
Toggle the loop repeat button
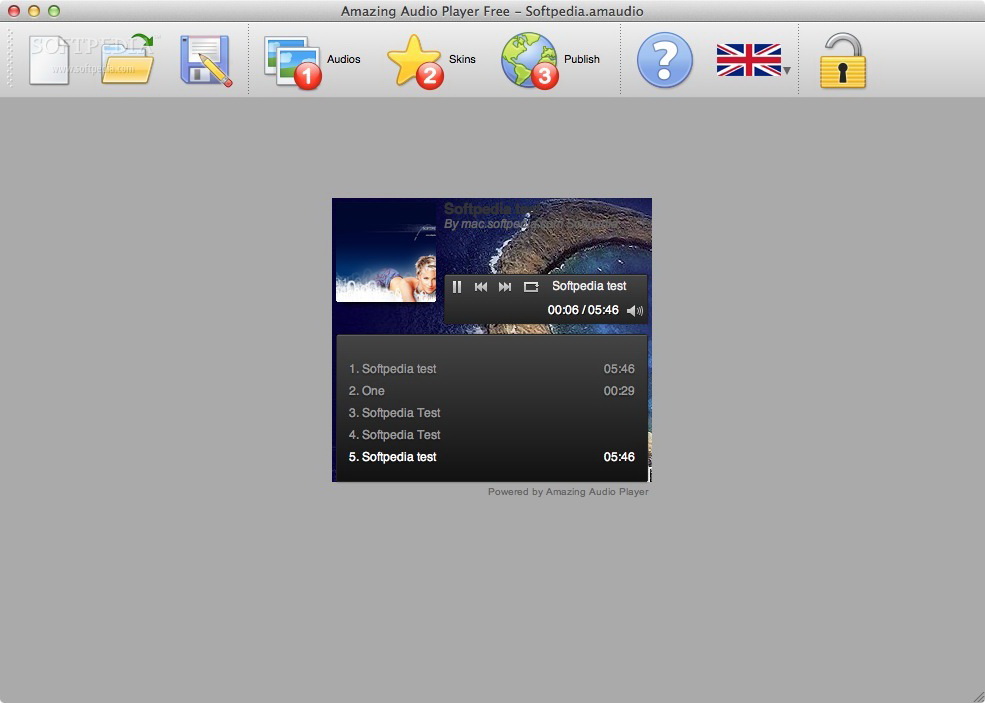(x=531, y=287)
